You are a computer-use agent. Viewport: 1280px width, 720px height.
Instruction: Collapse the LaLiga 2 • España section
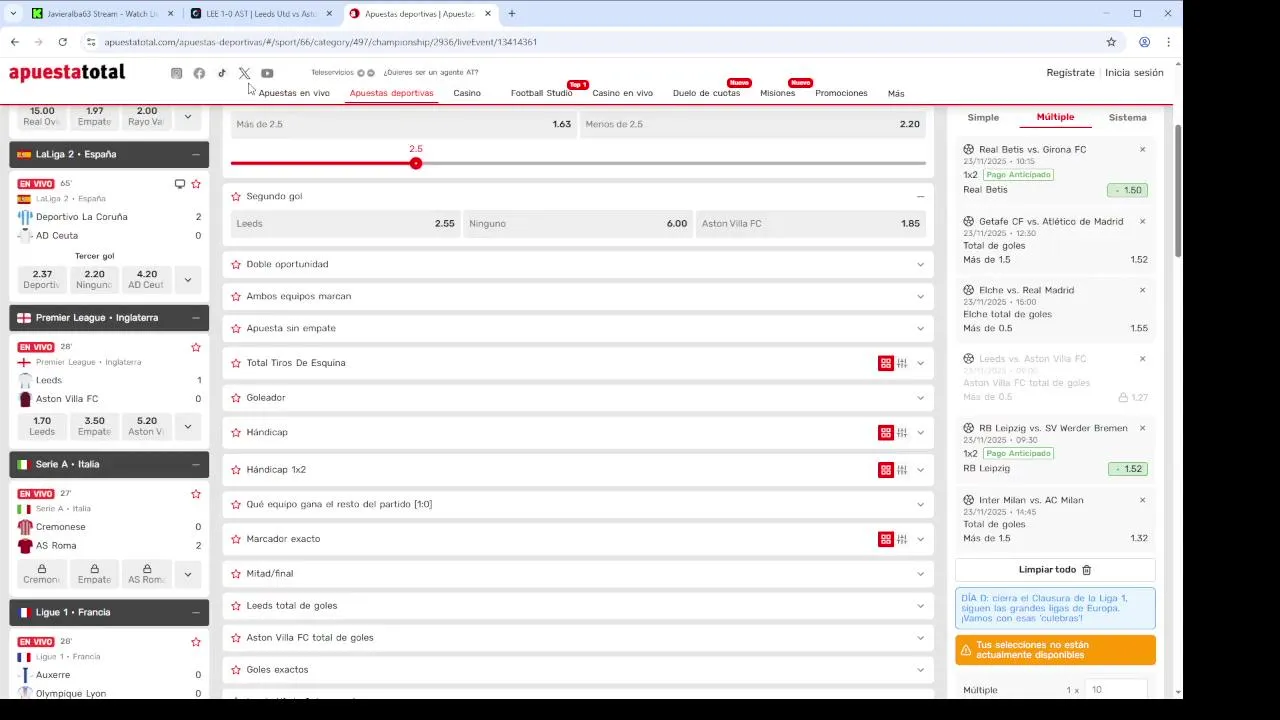(196, 154)
